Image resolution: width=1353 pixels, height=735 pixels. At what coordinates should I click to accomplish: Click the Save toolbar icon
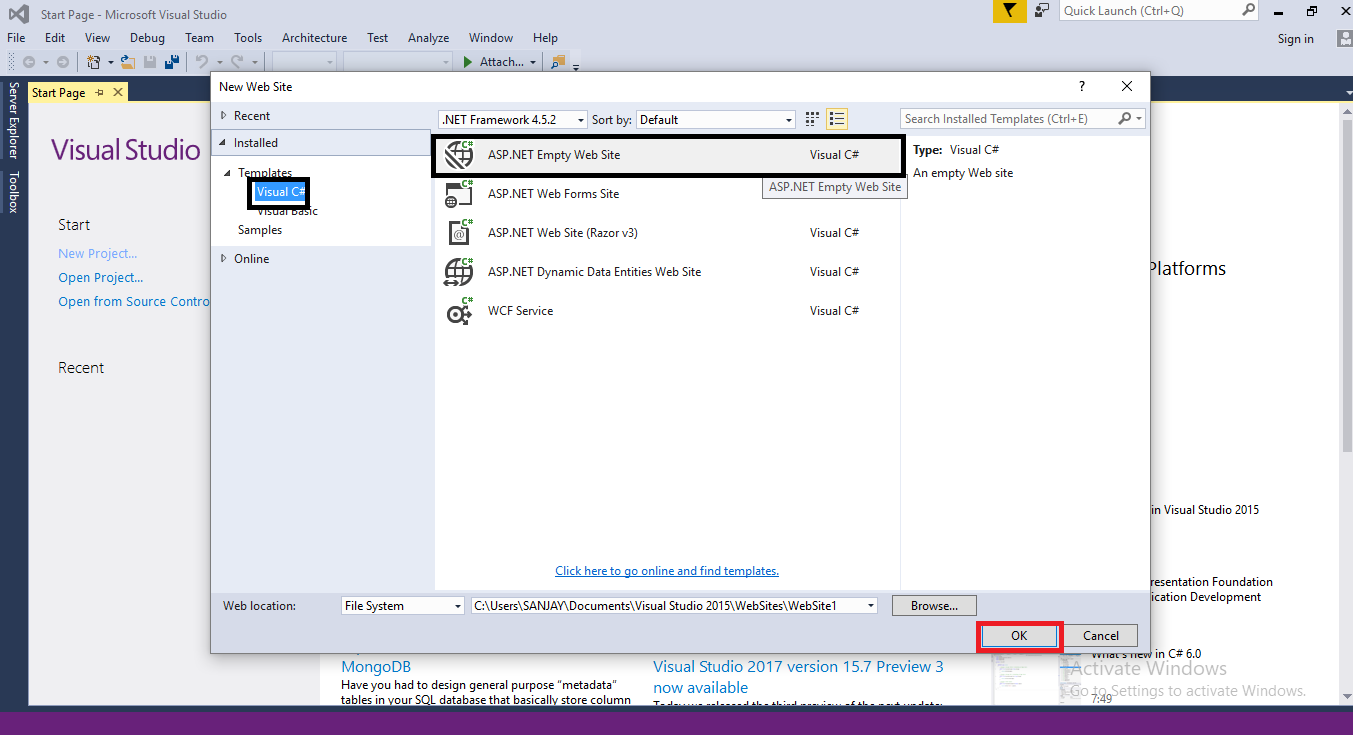coord(150,62)
